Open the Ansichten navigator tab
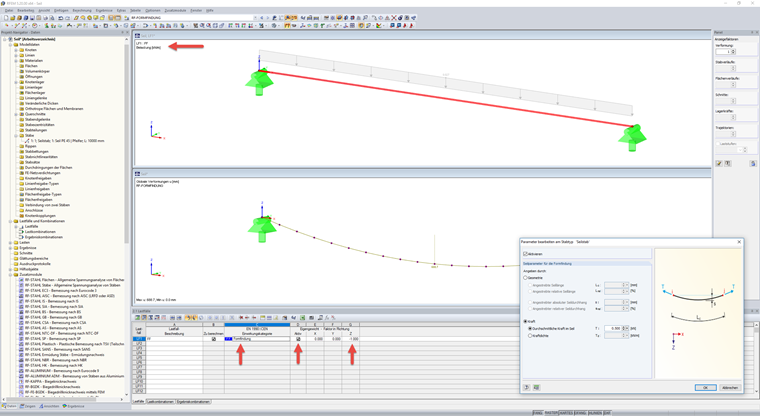Screen dimensions: 760x416 pos(49,406)
